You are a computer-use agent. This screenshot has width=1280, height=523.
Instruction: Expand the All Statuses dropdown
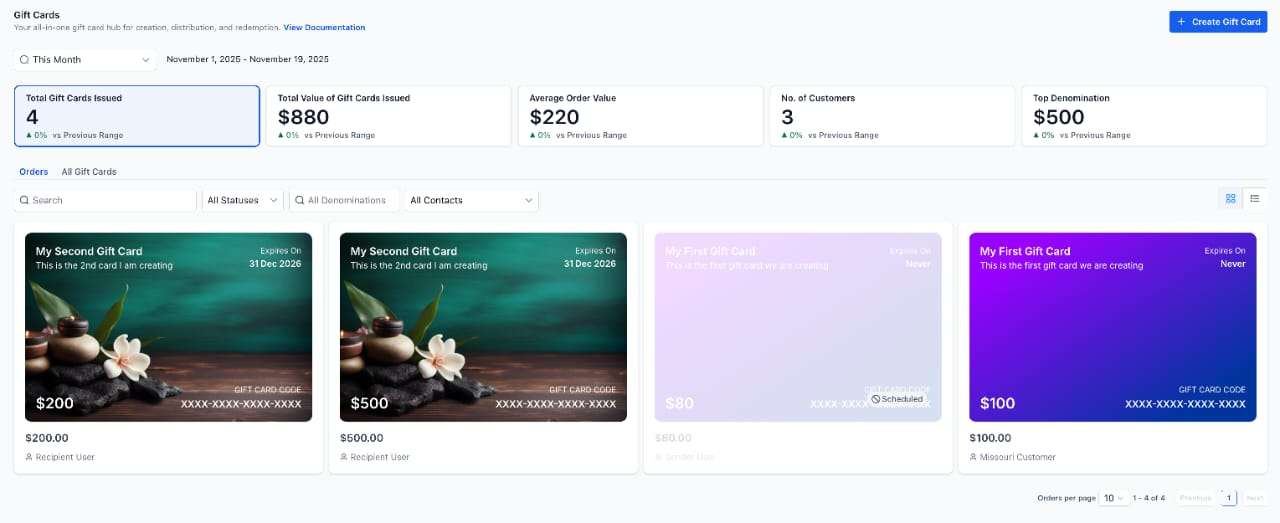click(243, 200)
